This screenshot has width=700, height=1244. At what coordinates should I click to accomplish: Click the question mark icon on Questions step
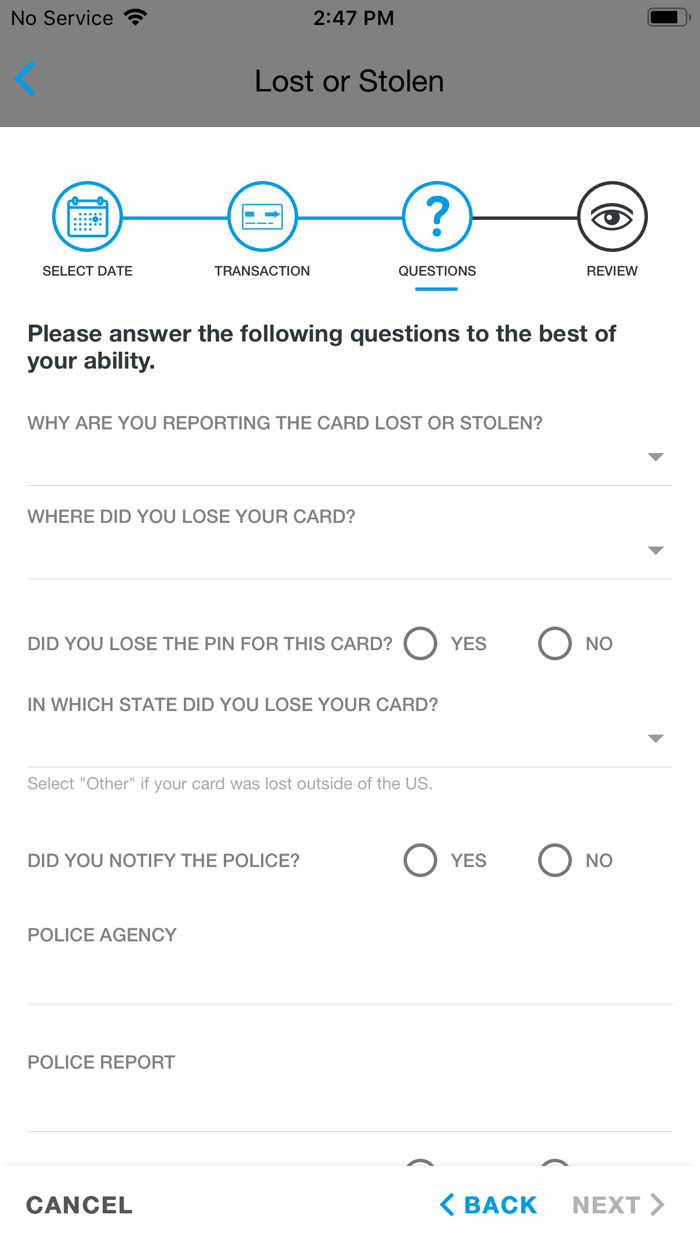point(437,216)
